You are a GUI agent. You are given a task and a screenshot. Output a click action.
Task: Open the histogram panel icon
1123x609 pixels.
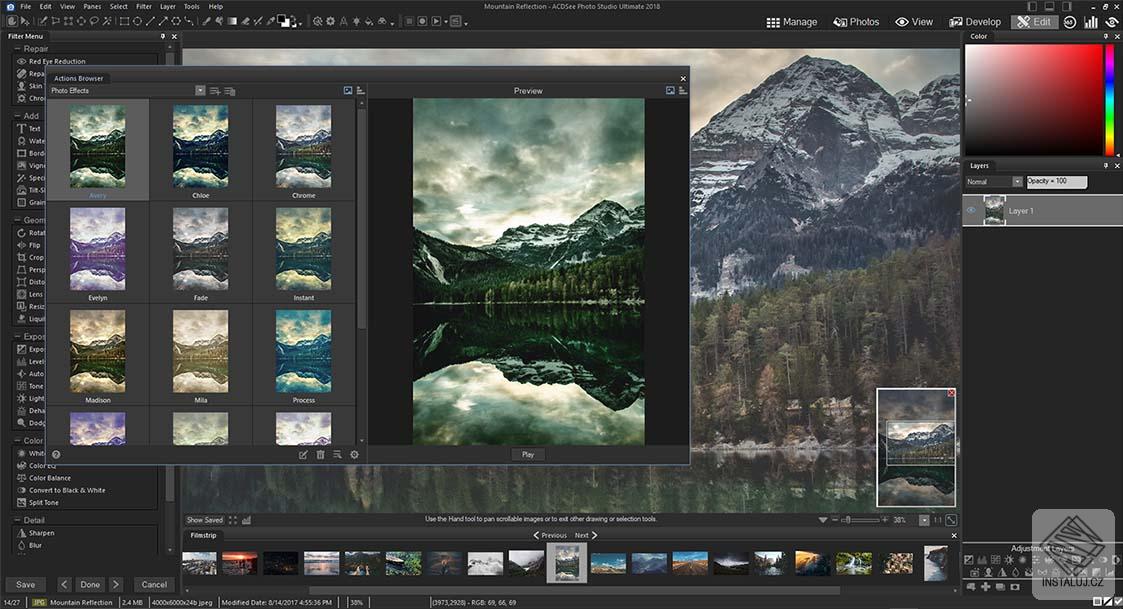click(x=1091, y=21)
